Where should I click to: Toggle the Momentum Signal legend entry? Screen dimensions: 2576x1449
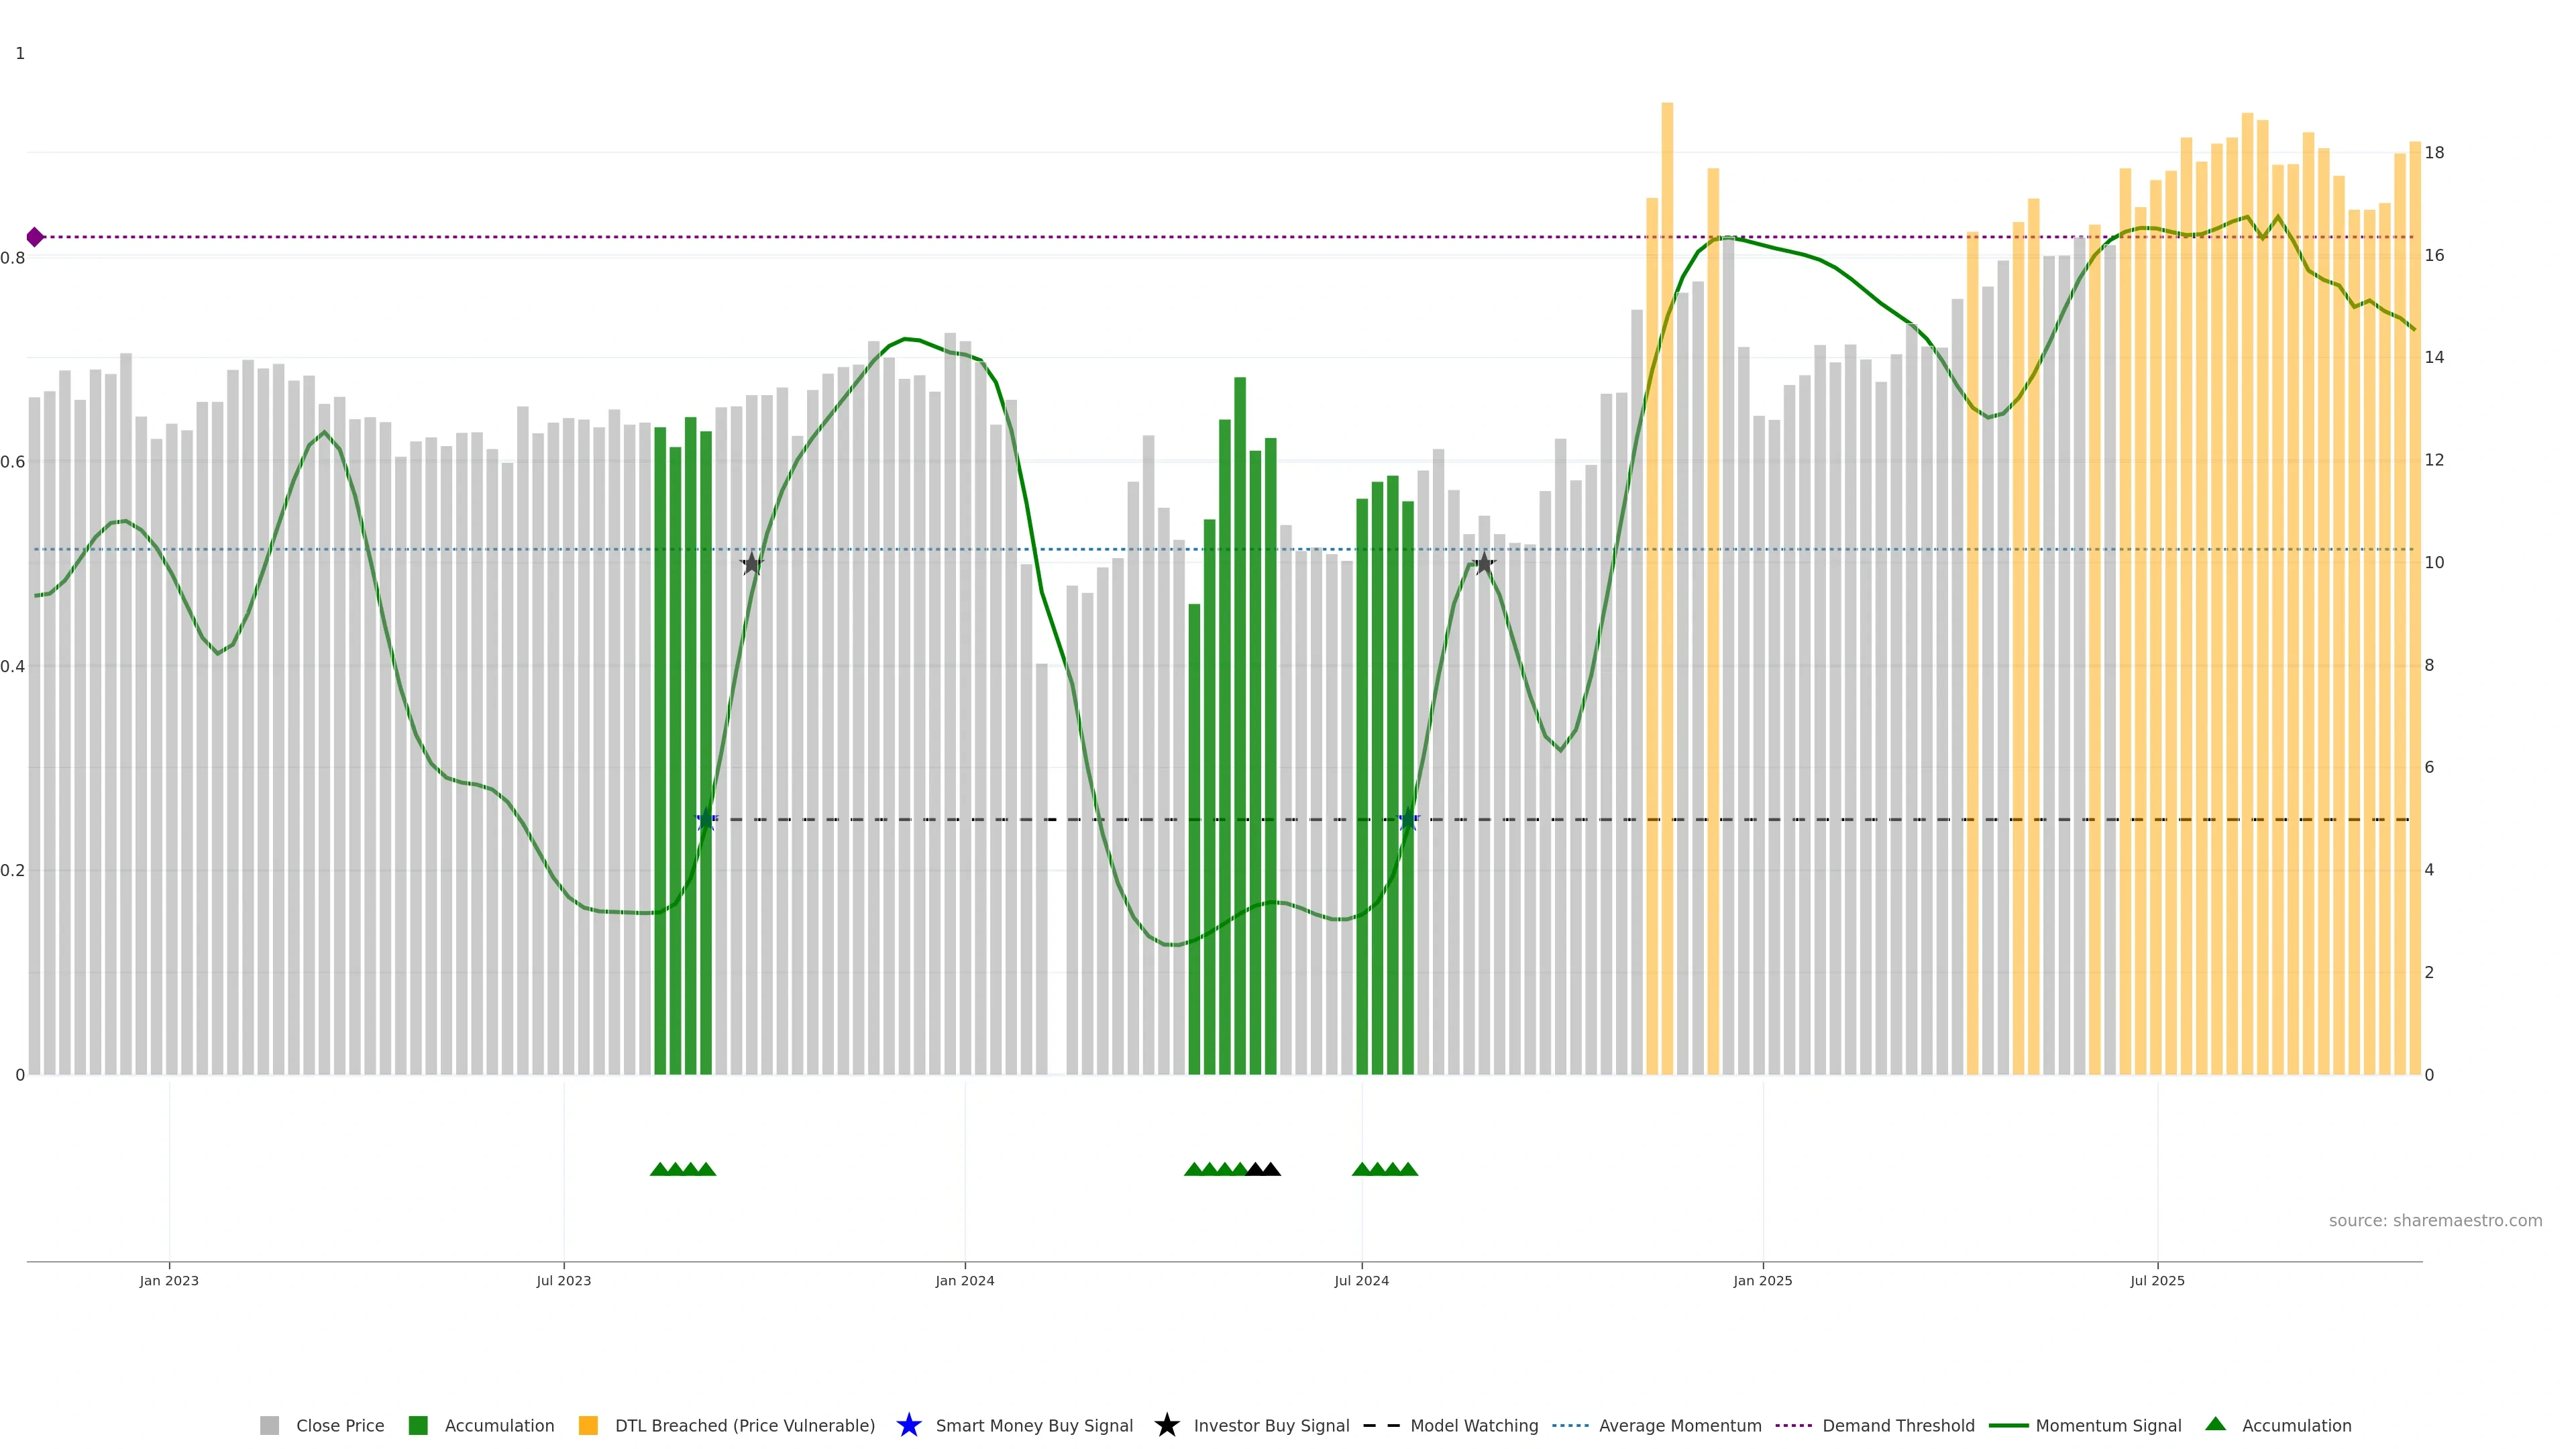click(2108, 1425)
